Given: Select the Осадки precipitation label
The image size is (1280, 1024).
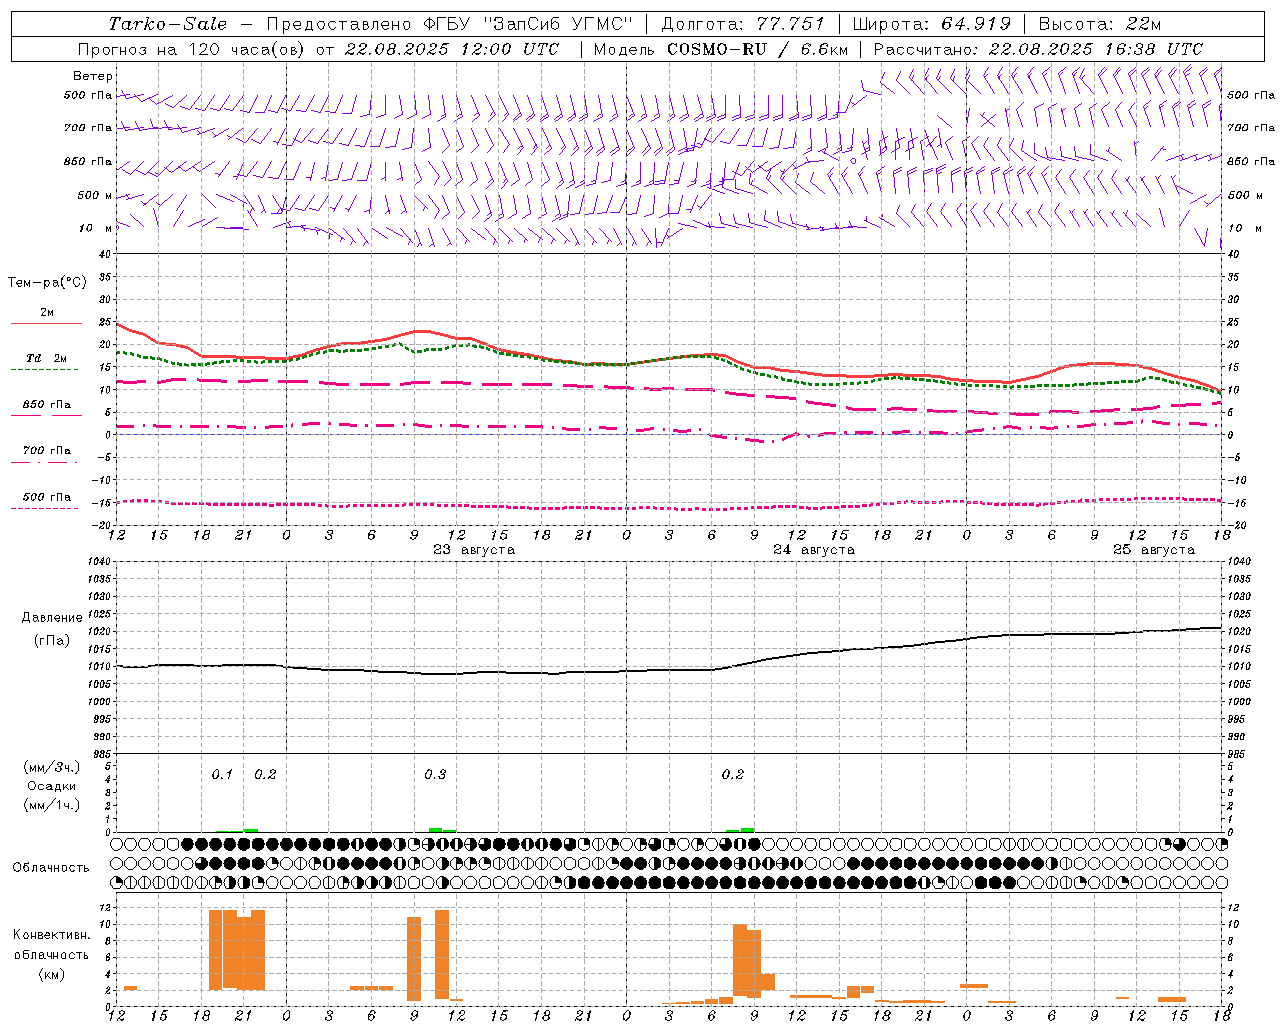Looking at the screenshot, I should click(x=52, y=786).
